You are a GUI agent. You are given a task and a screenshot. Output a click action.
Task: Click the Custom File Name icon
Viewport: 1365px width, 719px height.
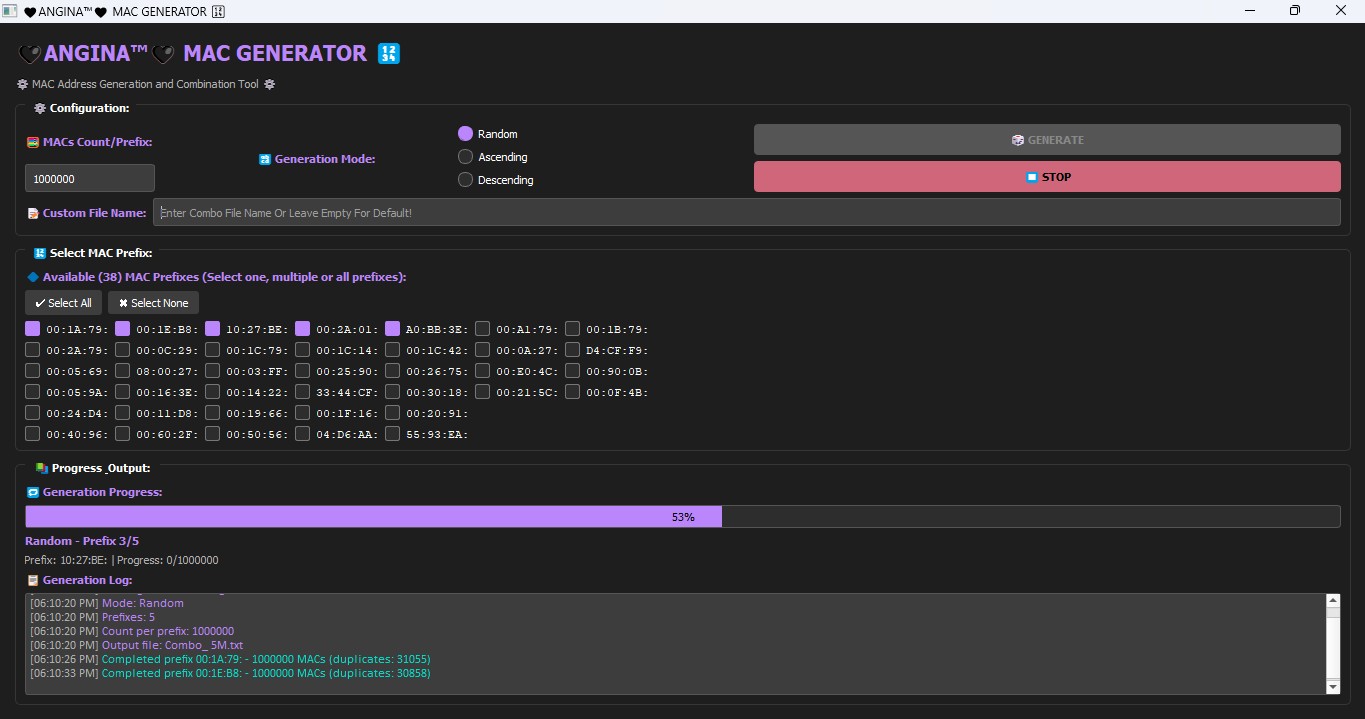pos(33,213)
